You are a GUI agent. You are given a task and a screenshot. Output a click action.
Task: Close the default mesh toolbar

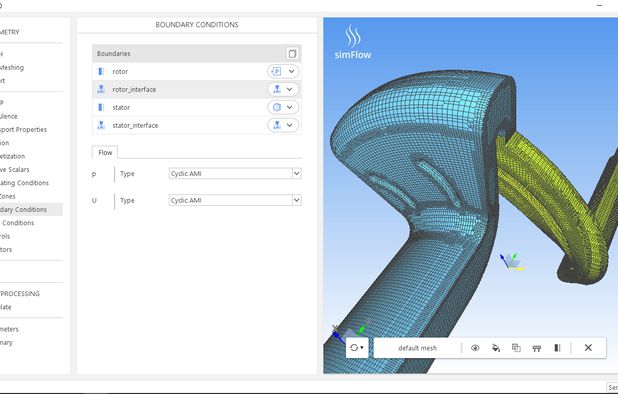(x=588, y=348)
